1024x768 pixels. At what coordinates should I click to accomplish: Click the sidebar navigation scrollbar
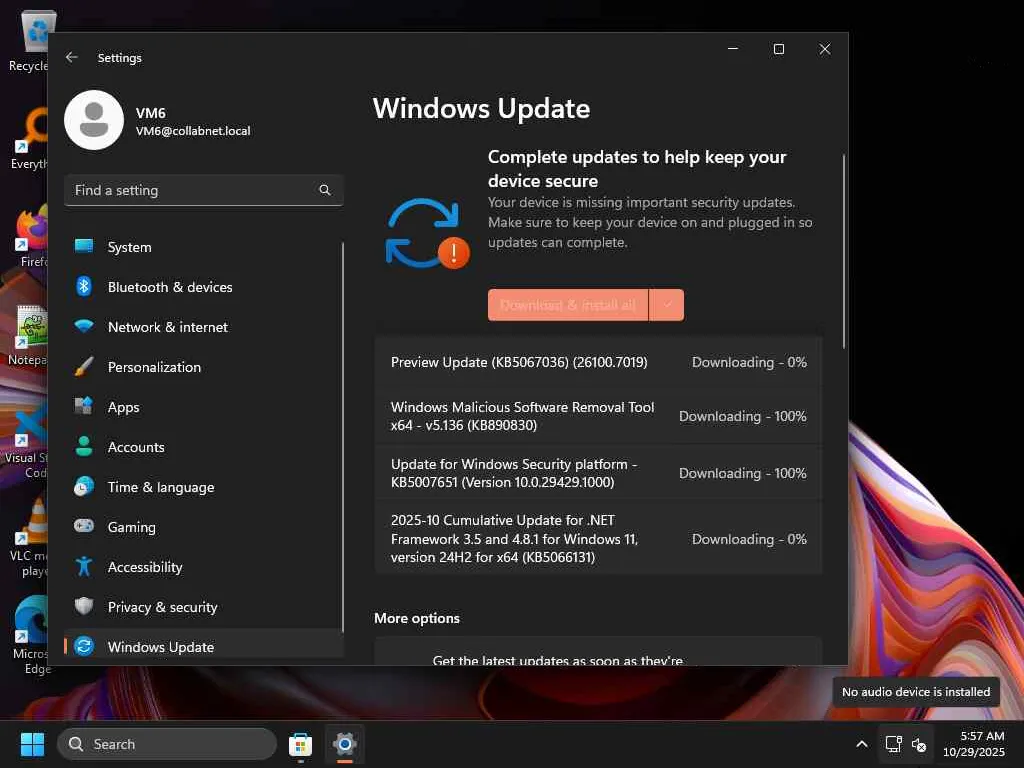pos(342,436)
